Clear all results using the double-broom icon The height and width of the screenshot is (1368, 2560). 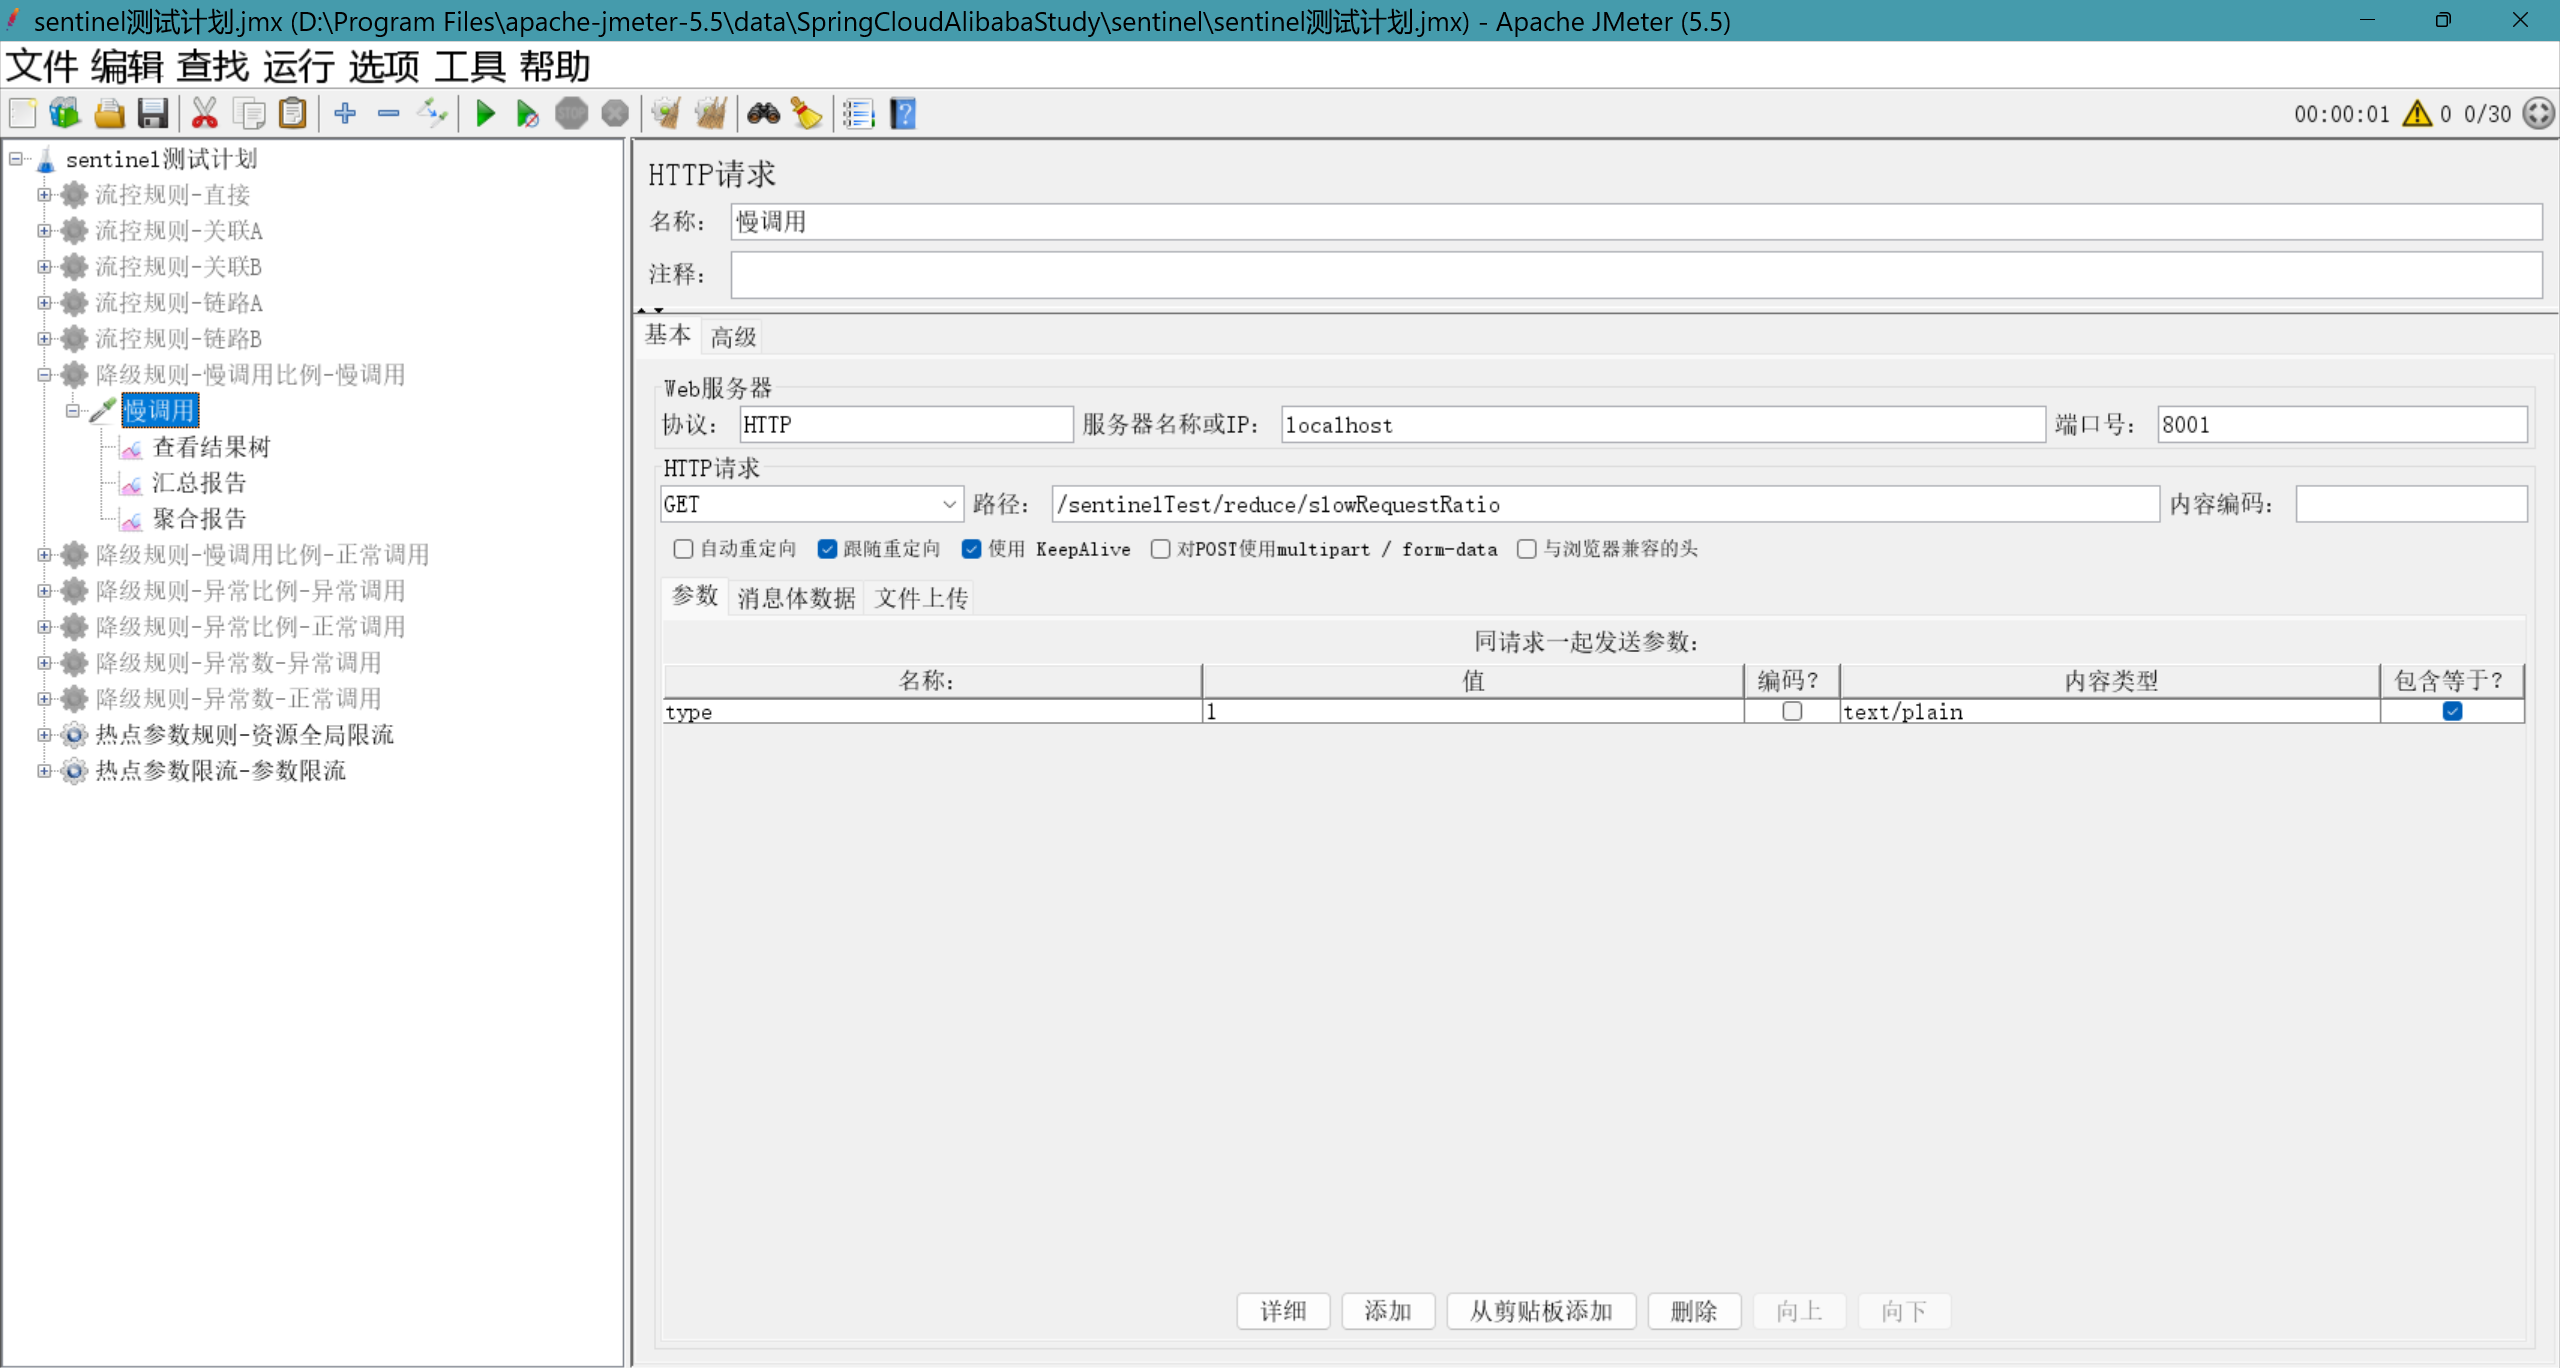pyautogui.click(x=711, y=113)
